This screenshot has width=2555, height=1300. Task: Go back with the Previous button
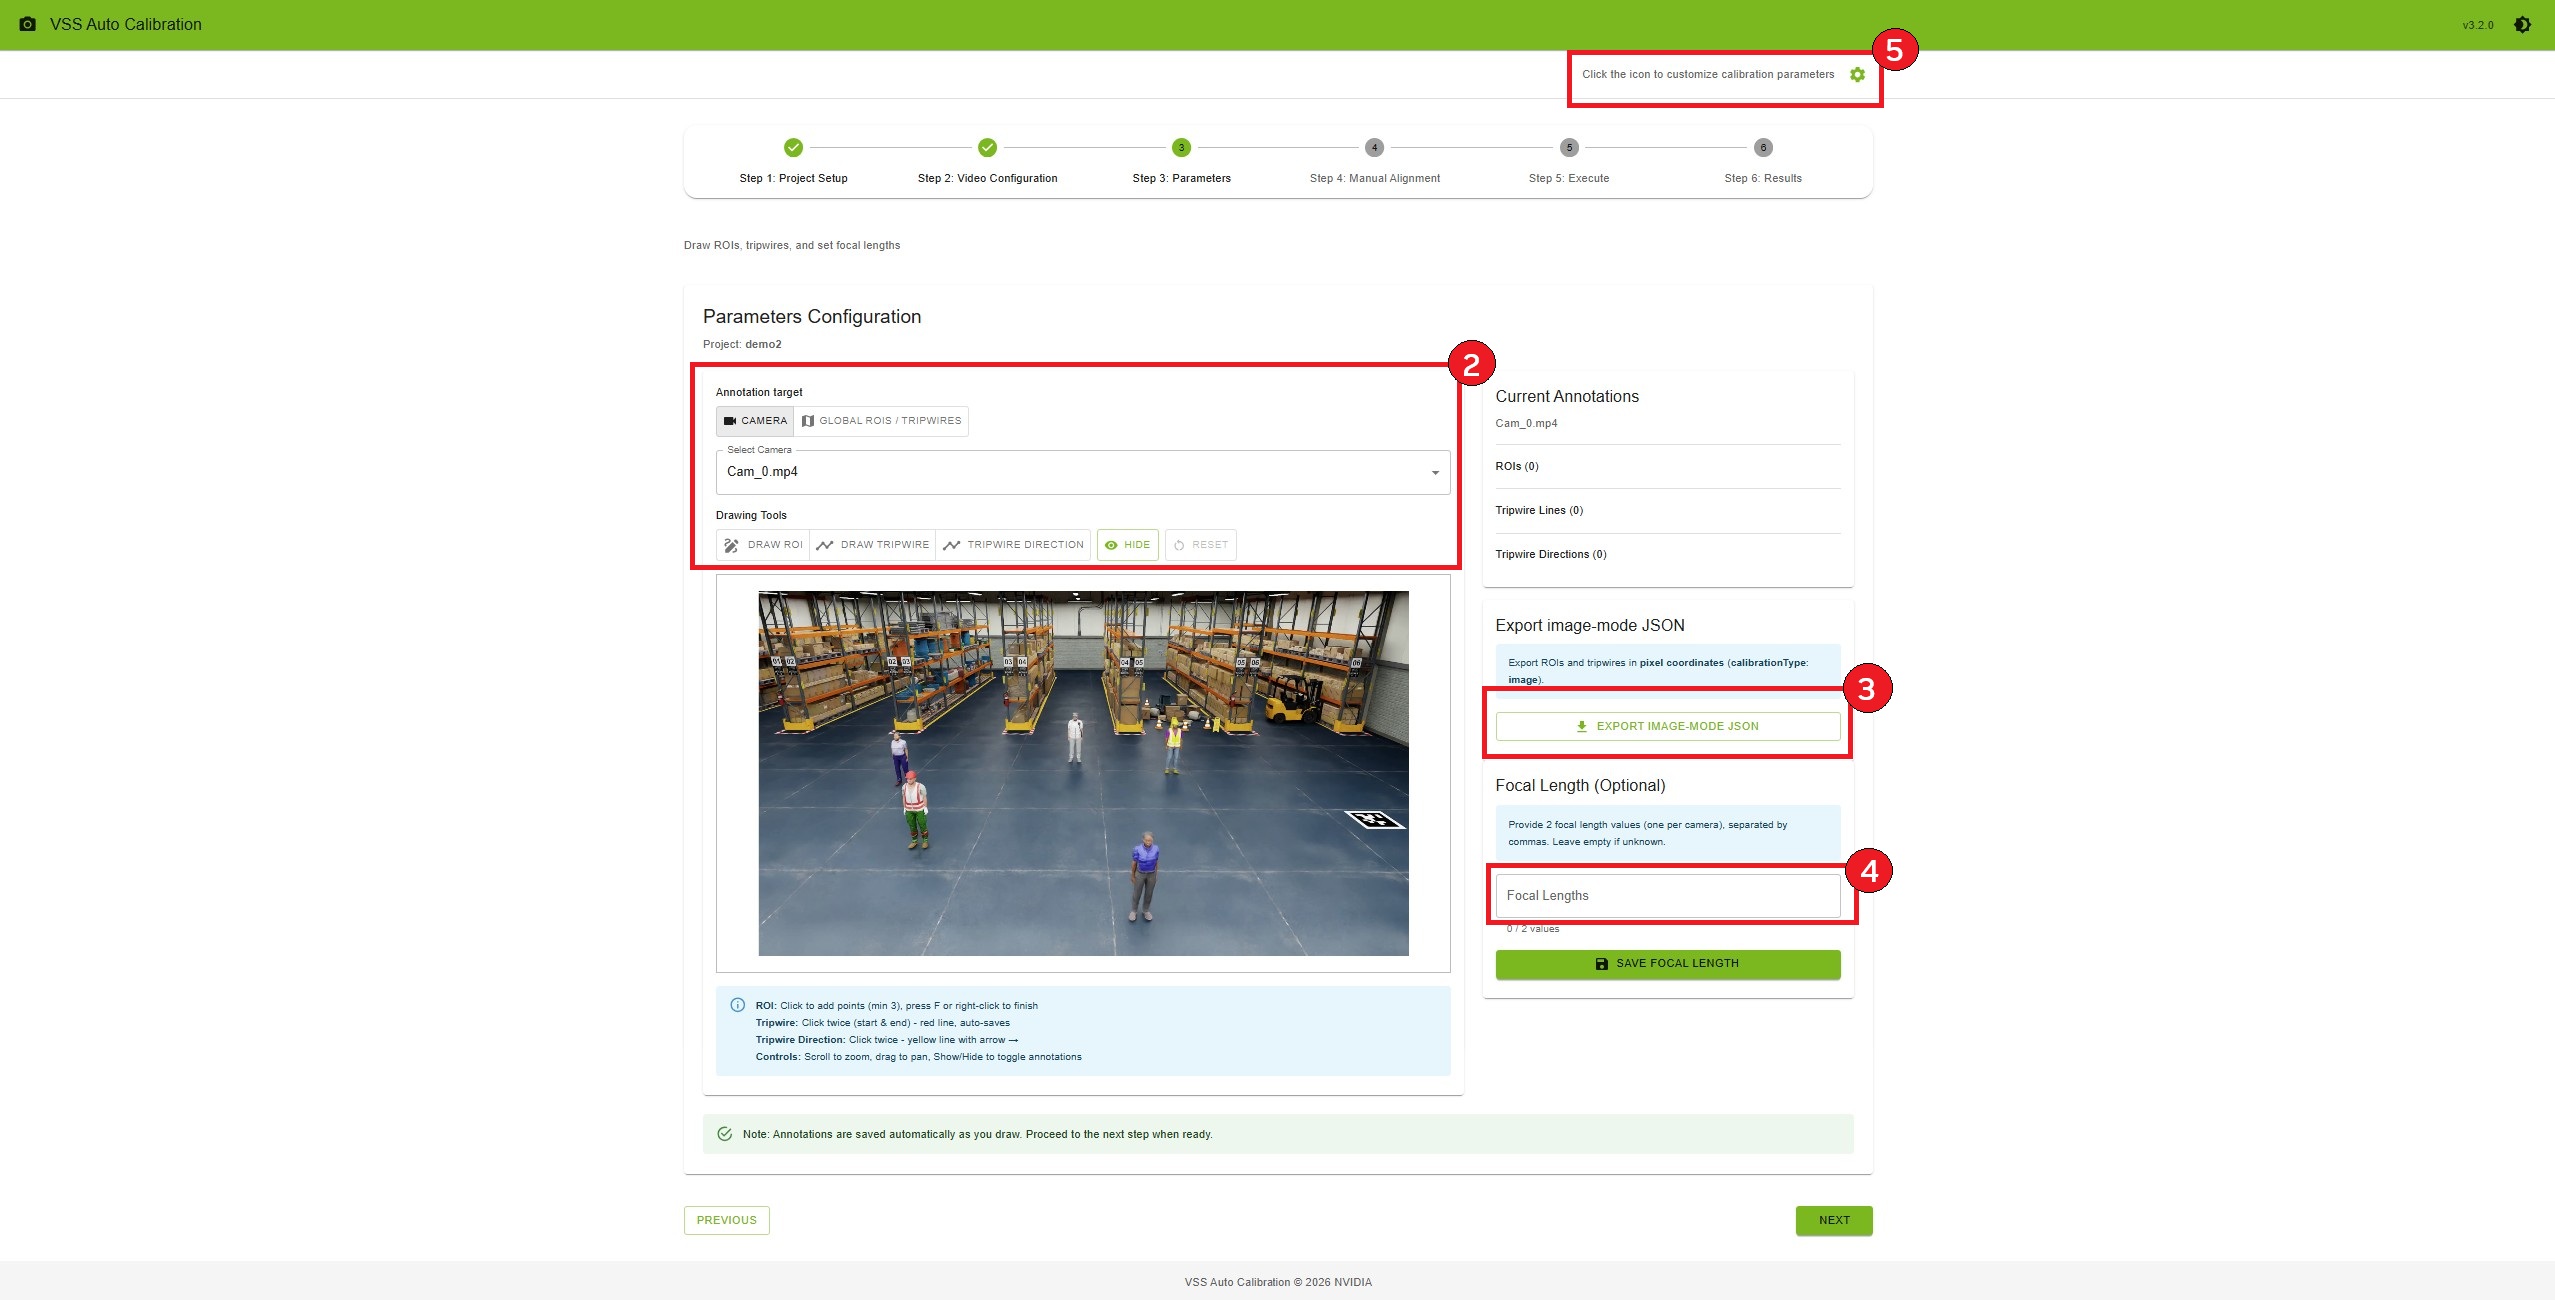(x=726, y=1220)
